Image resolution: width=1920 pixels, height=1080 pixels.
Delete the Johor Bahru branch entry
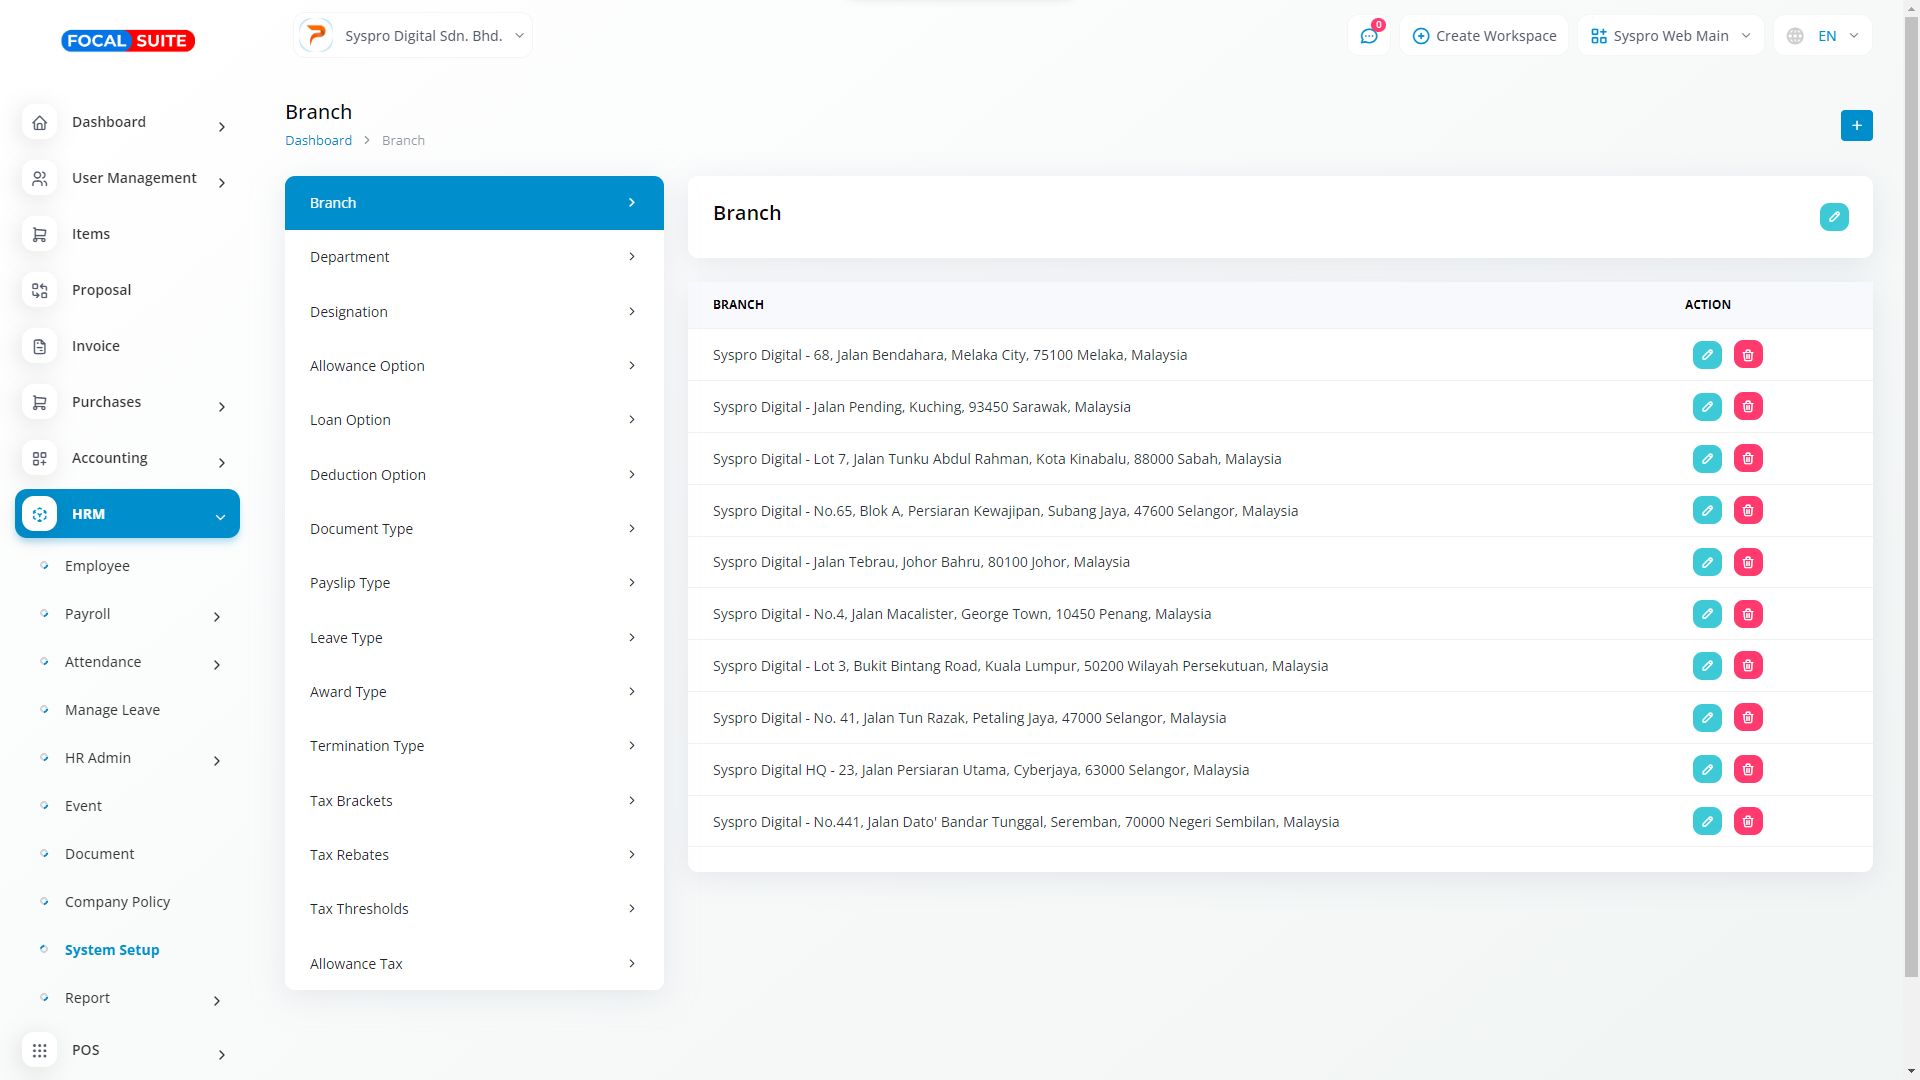pos(1747,562)
